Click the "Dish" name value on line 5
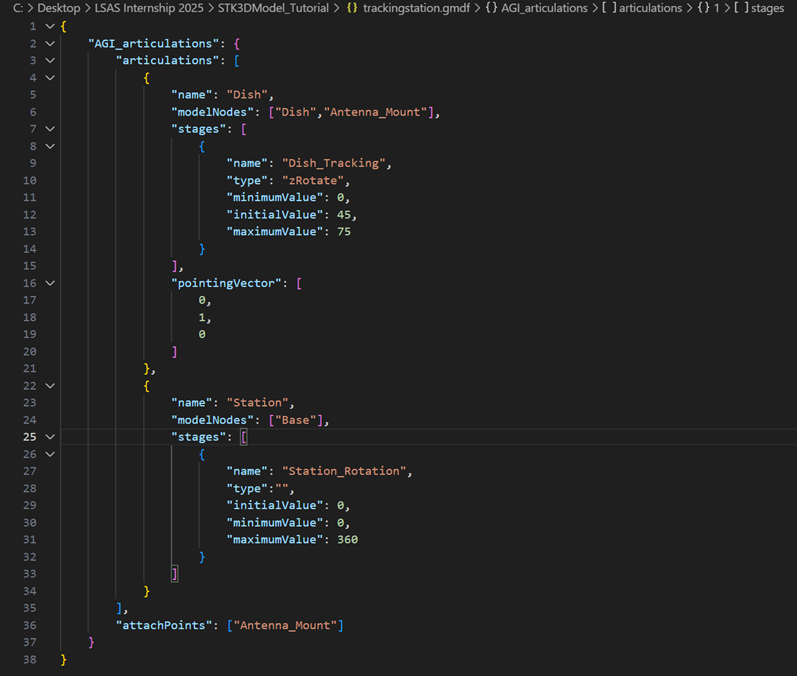Screen dimensions: 797x676 click(247, 95)
